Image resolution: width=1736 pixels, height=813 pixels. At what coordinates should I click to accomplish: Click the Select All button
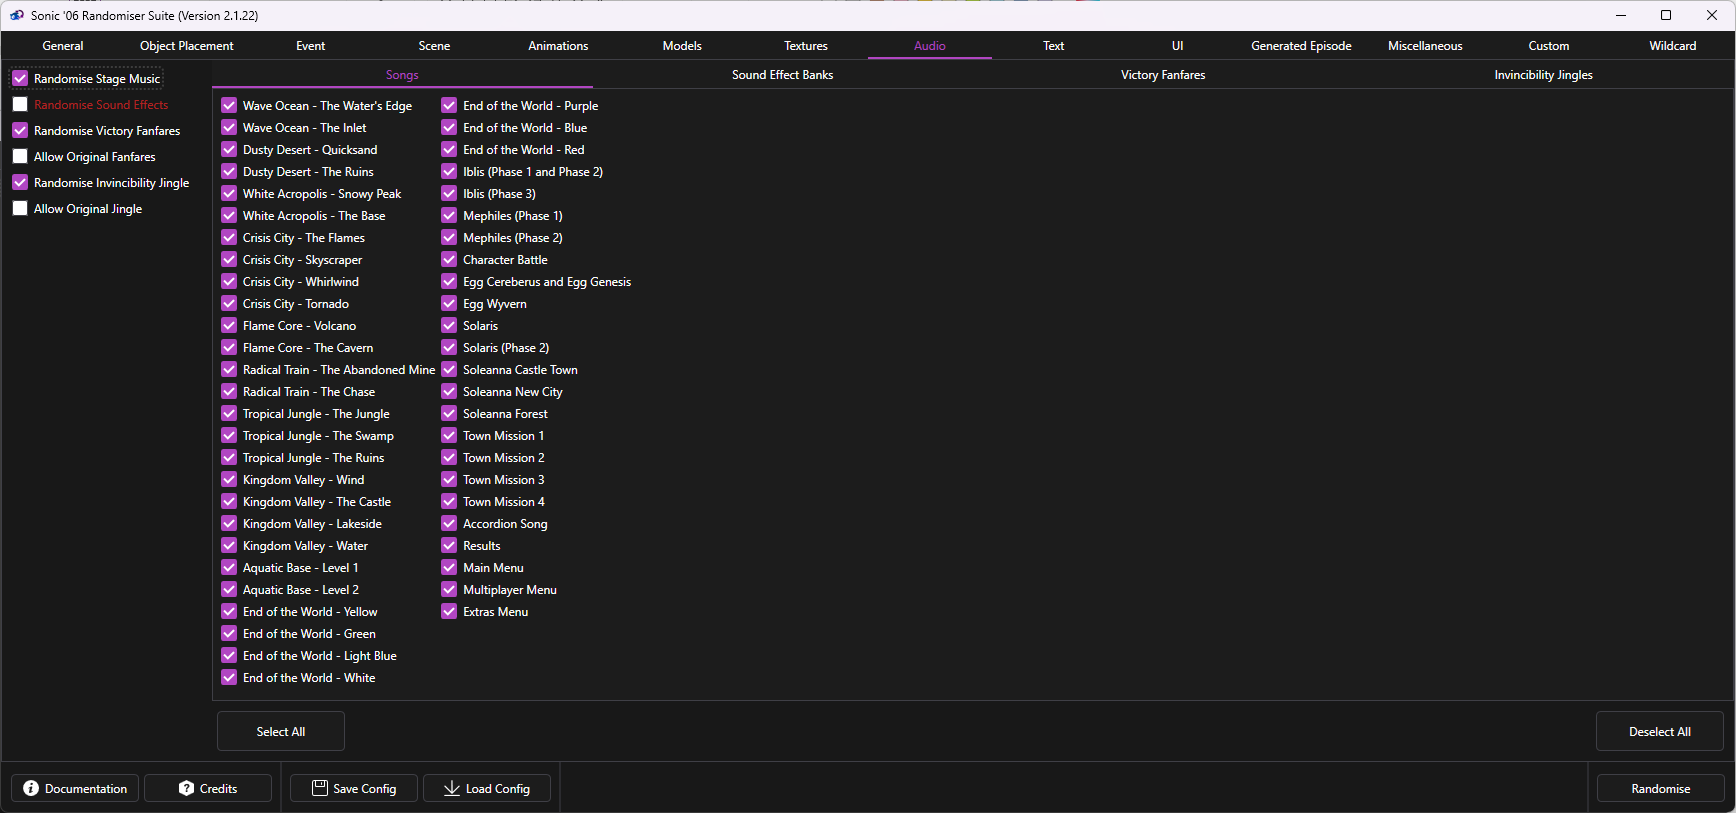281,731
